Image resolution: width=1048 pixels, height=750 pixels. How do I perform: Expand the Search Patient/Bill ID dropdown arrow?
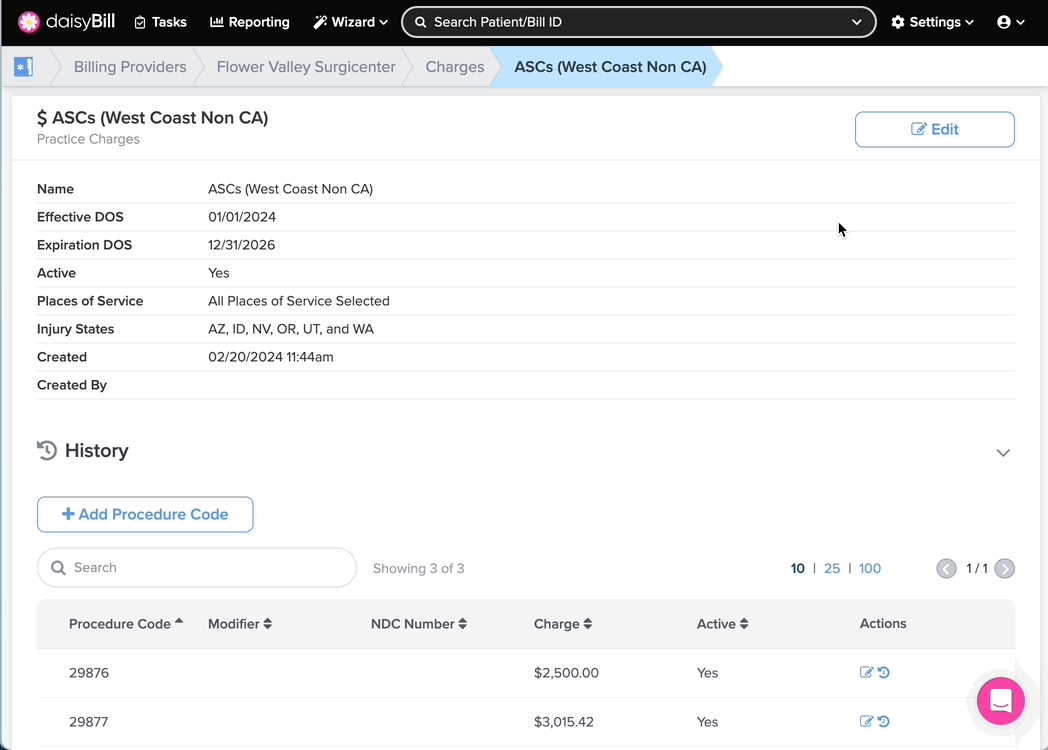click(857, 22)
